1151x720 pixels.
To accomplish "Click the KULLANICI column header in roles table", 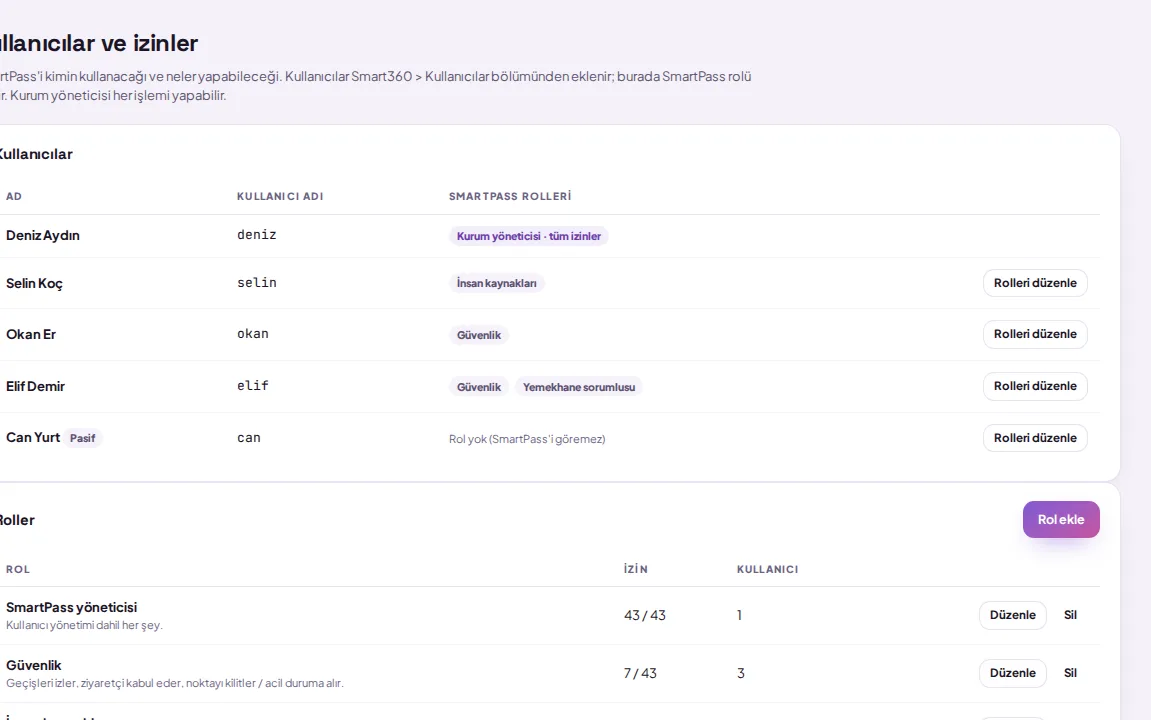I will click(767, 569).
